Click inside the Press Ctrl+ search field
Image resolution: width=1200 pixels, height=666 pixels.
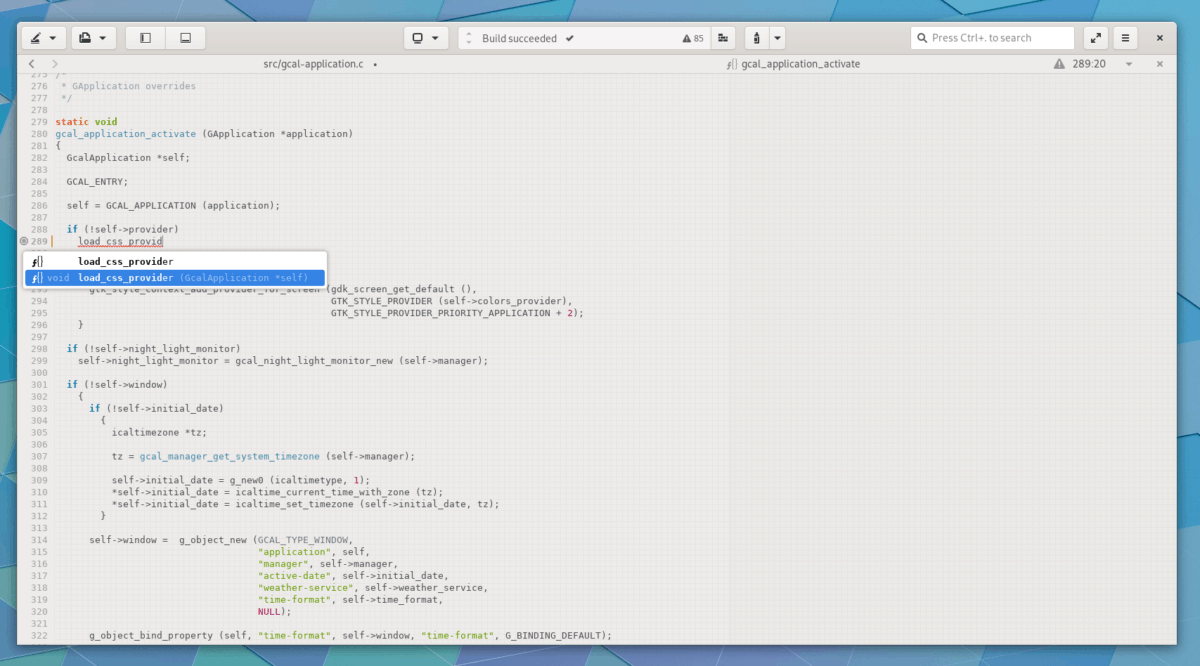[x=990, y=37]
